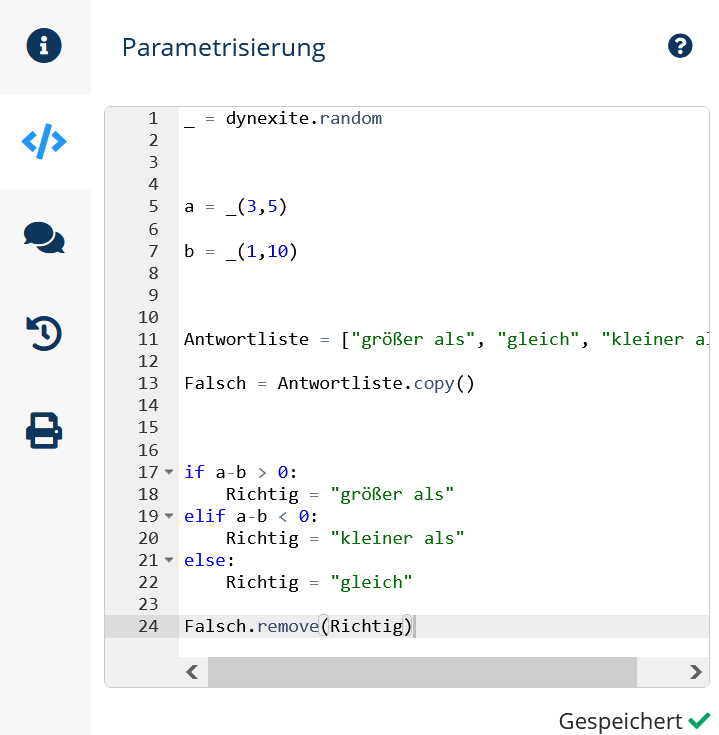Select the code parametrization sidebar icon
This screenshot has width=719, height=735.
click(x=44, y=141)
